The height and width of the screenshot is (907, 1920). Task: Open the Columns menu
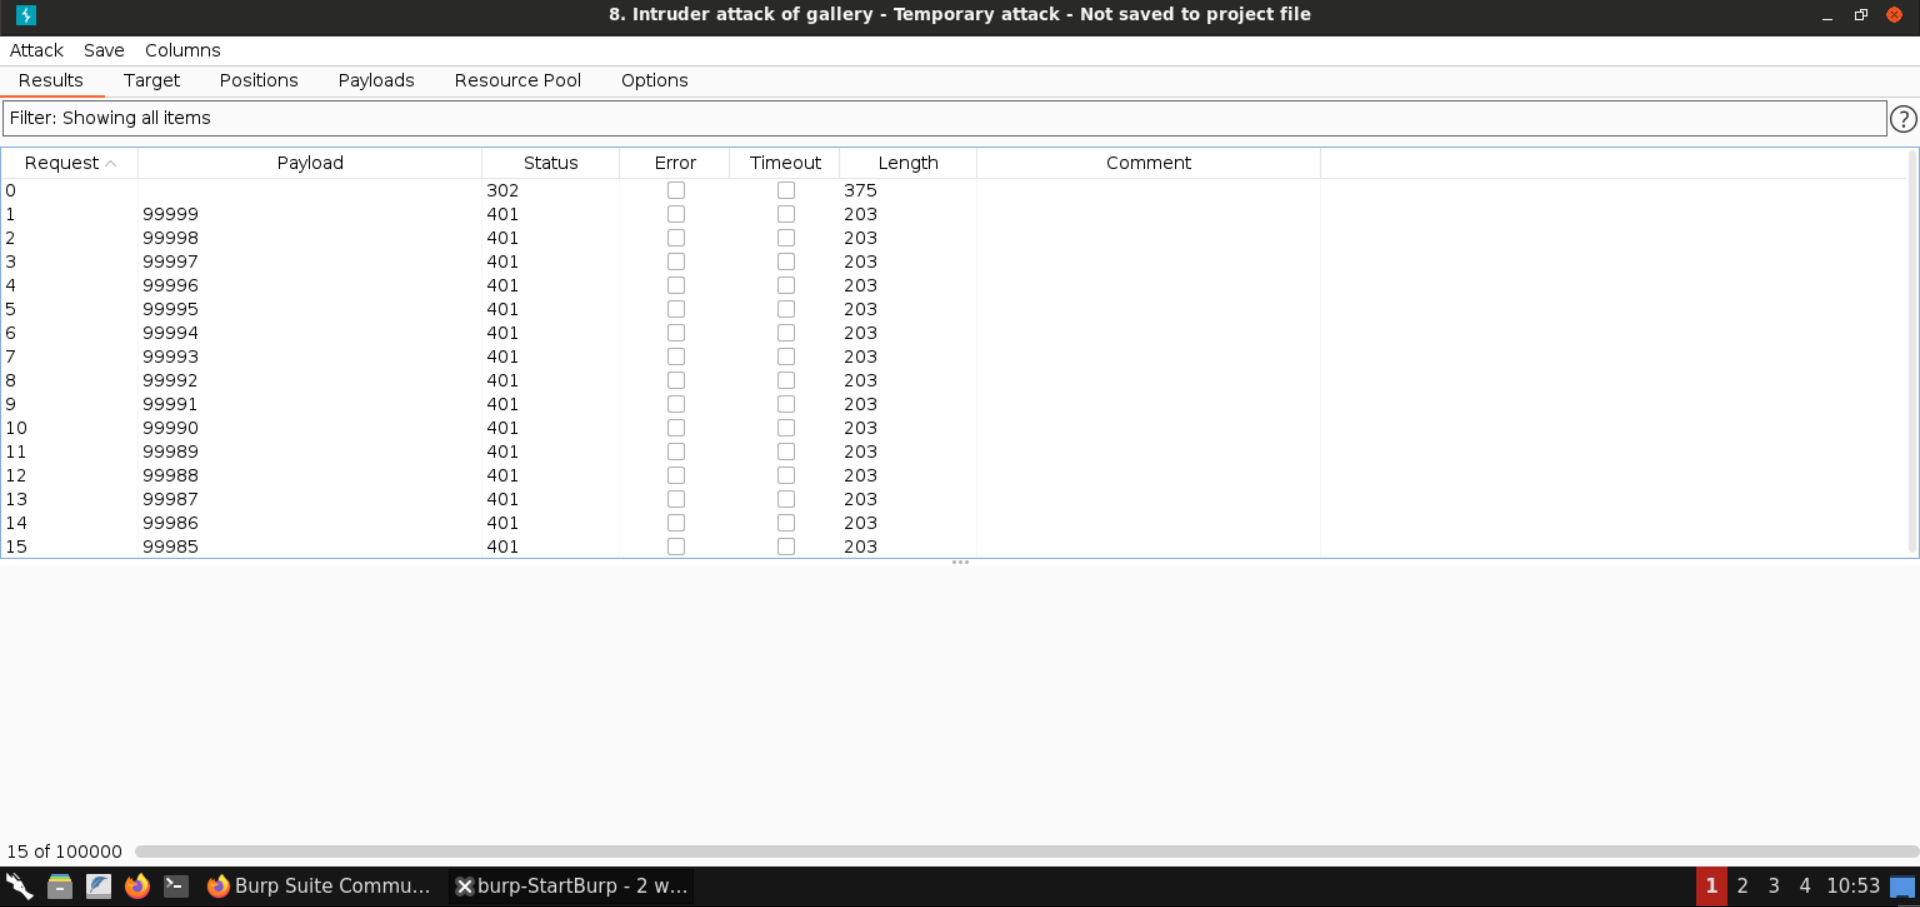click(x=182, y=50)
